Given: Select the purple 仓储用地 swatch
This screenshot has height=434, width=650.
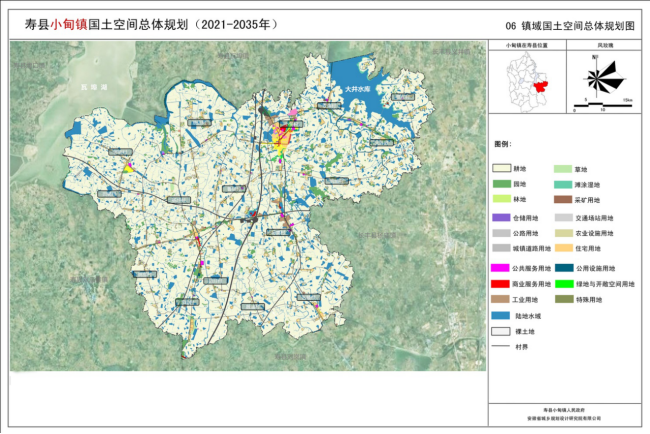Looking at the screenshot, I should (503, 217).
